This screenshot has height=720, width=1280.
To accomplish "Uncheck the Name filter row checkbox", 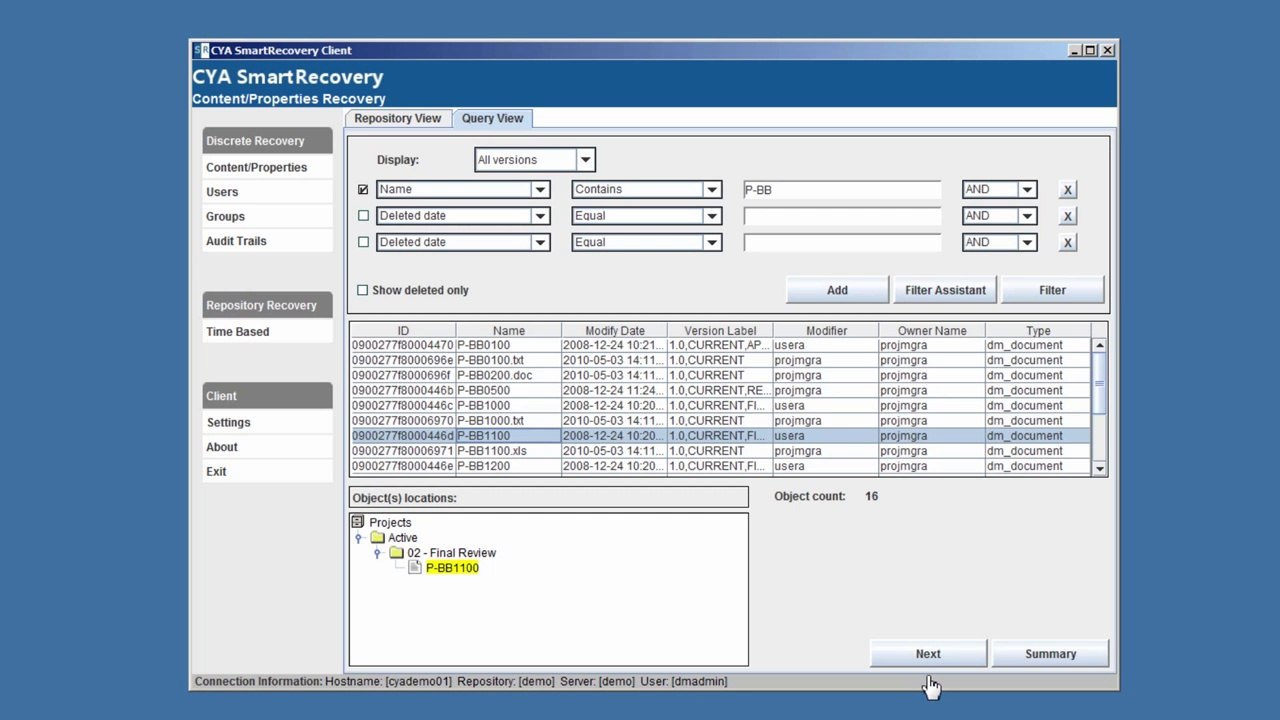I will point(363,189).
